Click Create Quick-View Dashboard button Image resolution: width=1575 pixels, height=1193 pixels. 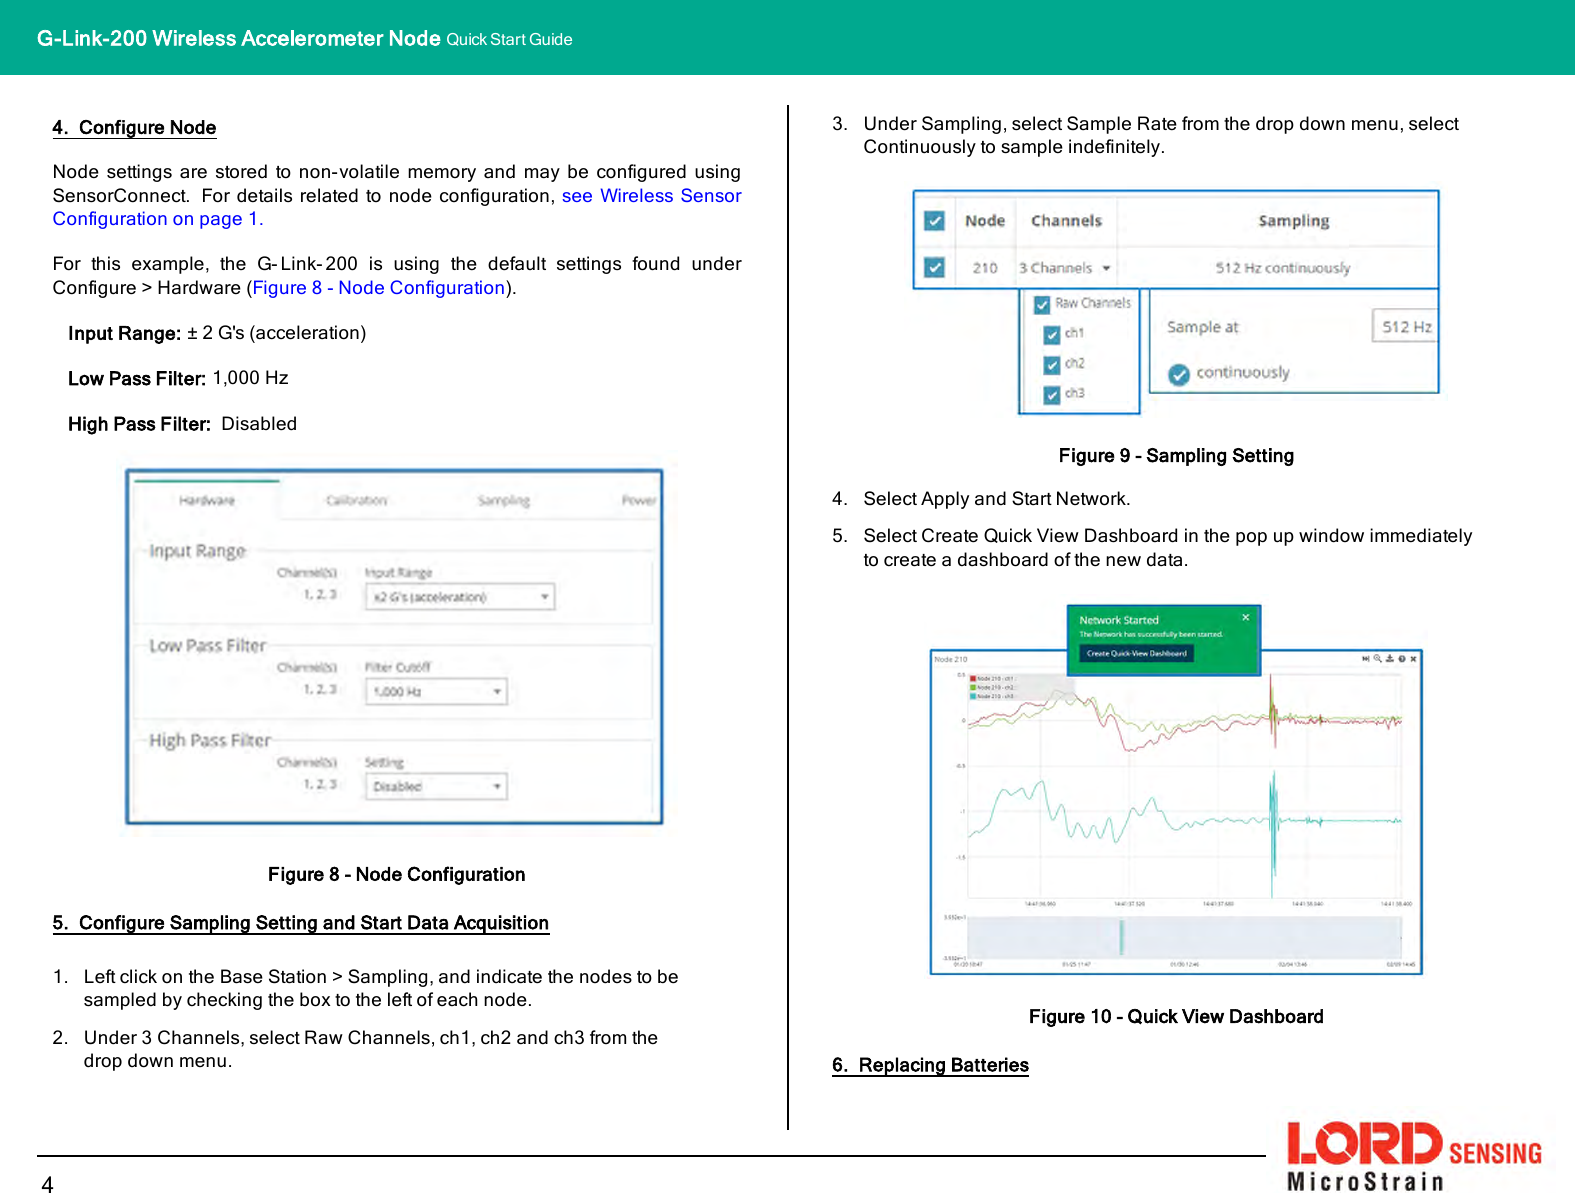1137,653
